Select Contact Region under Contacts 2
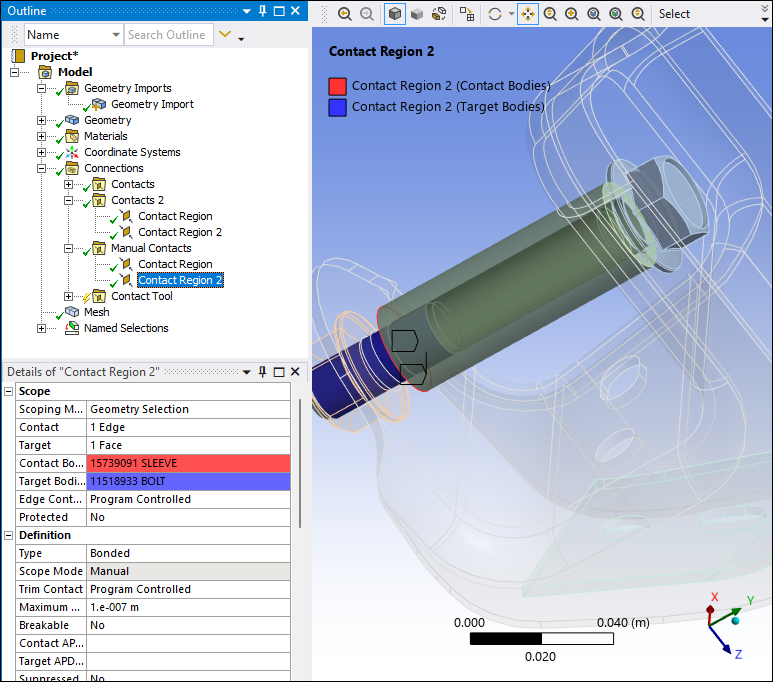Image resolution: width=773 pixels, height=682 pixels. 175,216
